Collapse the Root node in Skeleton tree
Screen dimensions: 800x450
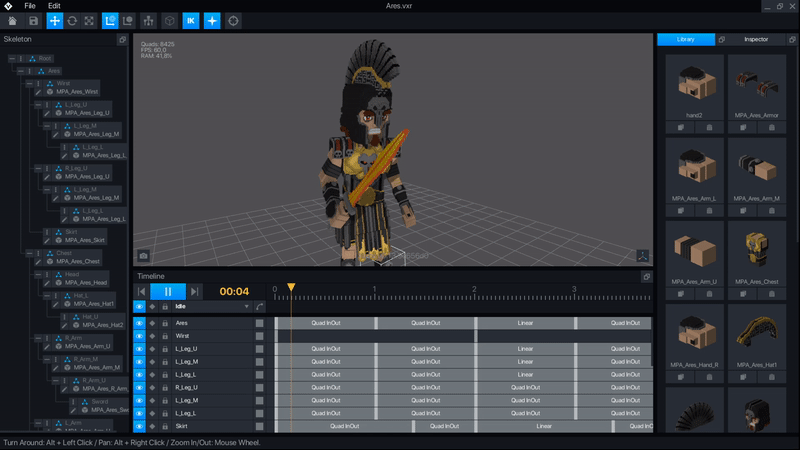coord(12,59)
